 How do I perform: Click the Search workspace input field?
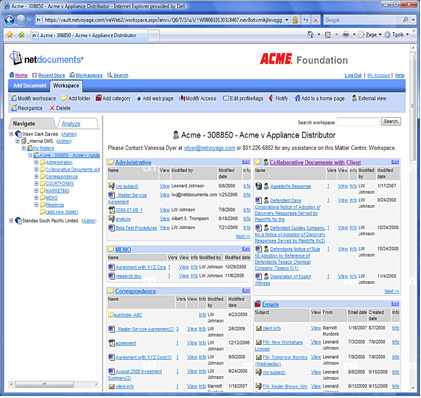coord(358,122)
